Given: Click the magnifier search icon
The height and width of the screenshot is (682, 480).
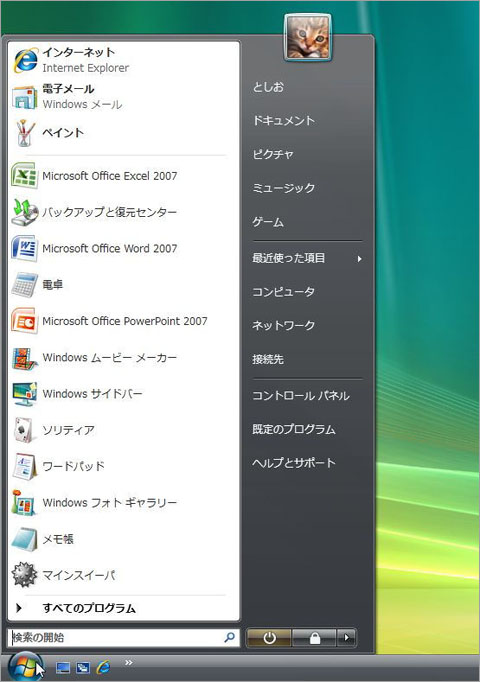Looking at the screenshot, I should pyautogui.click(x=229, y=638).
